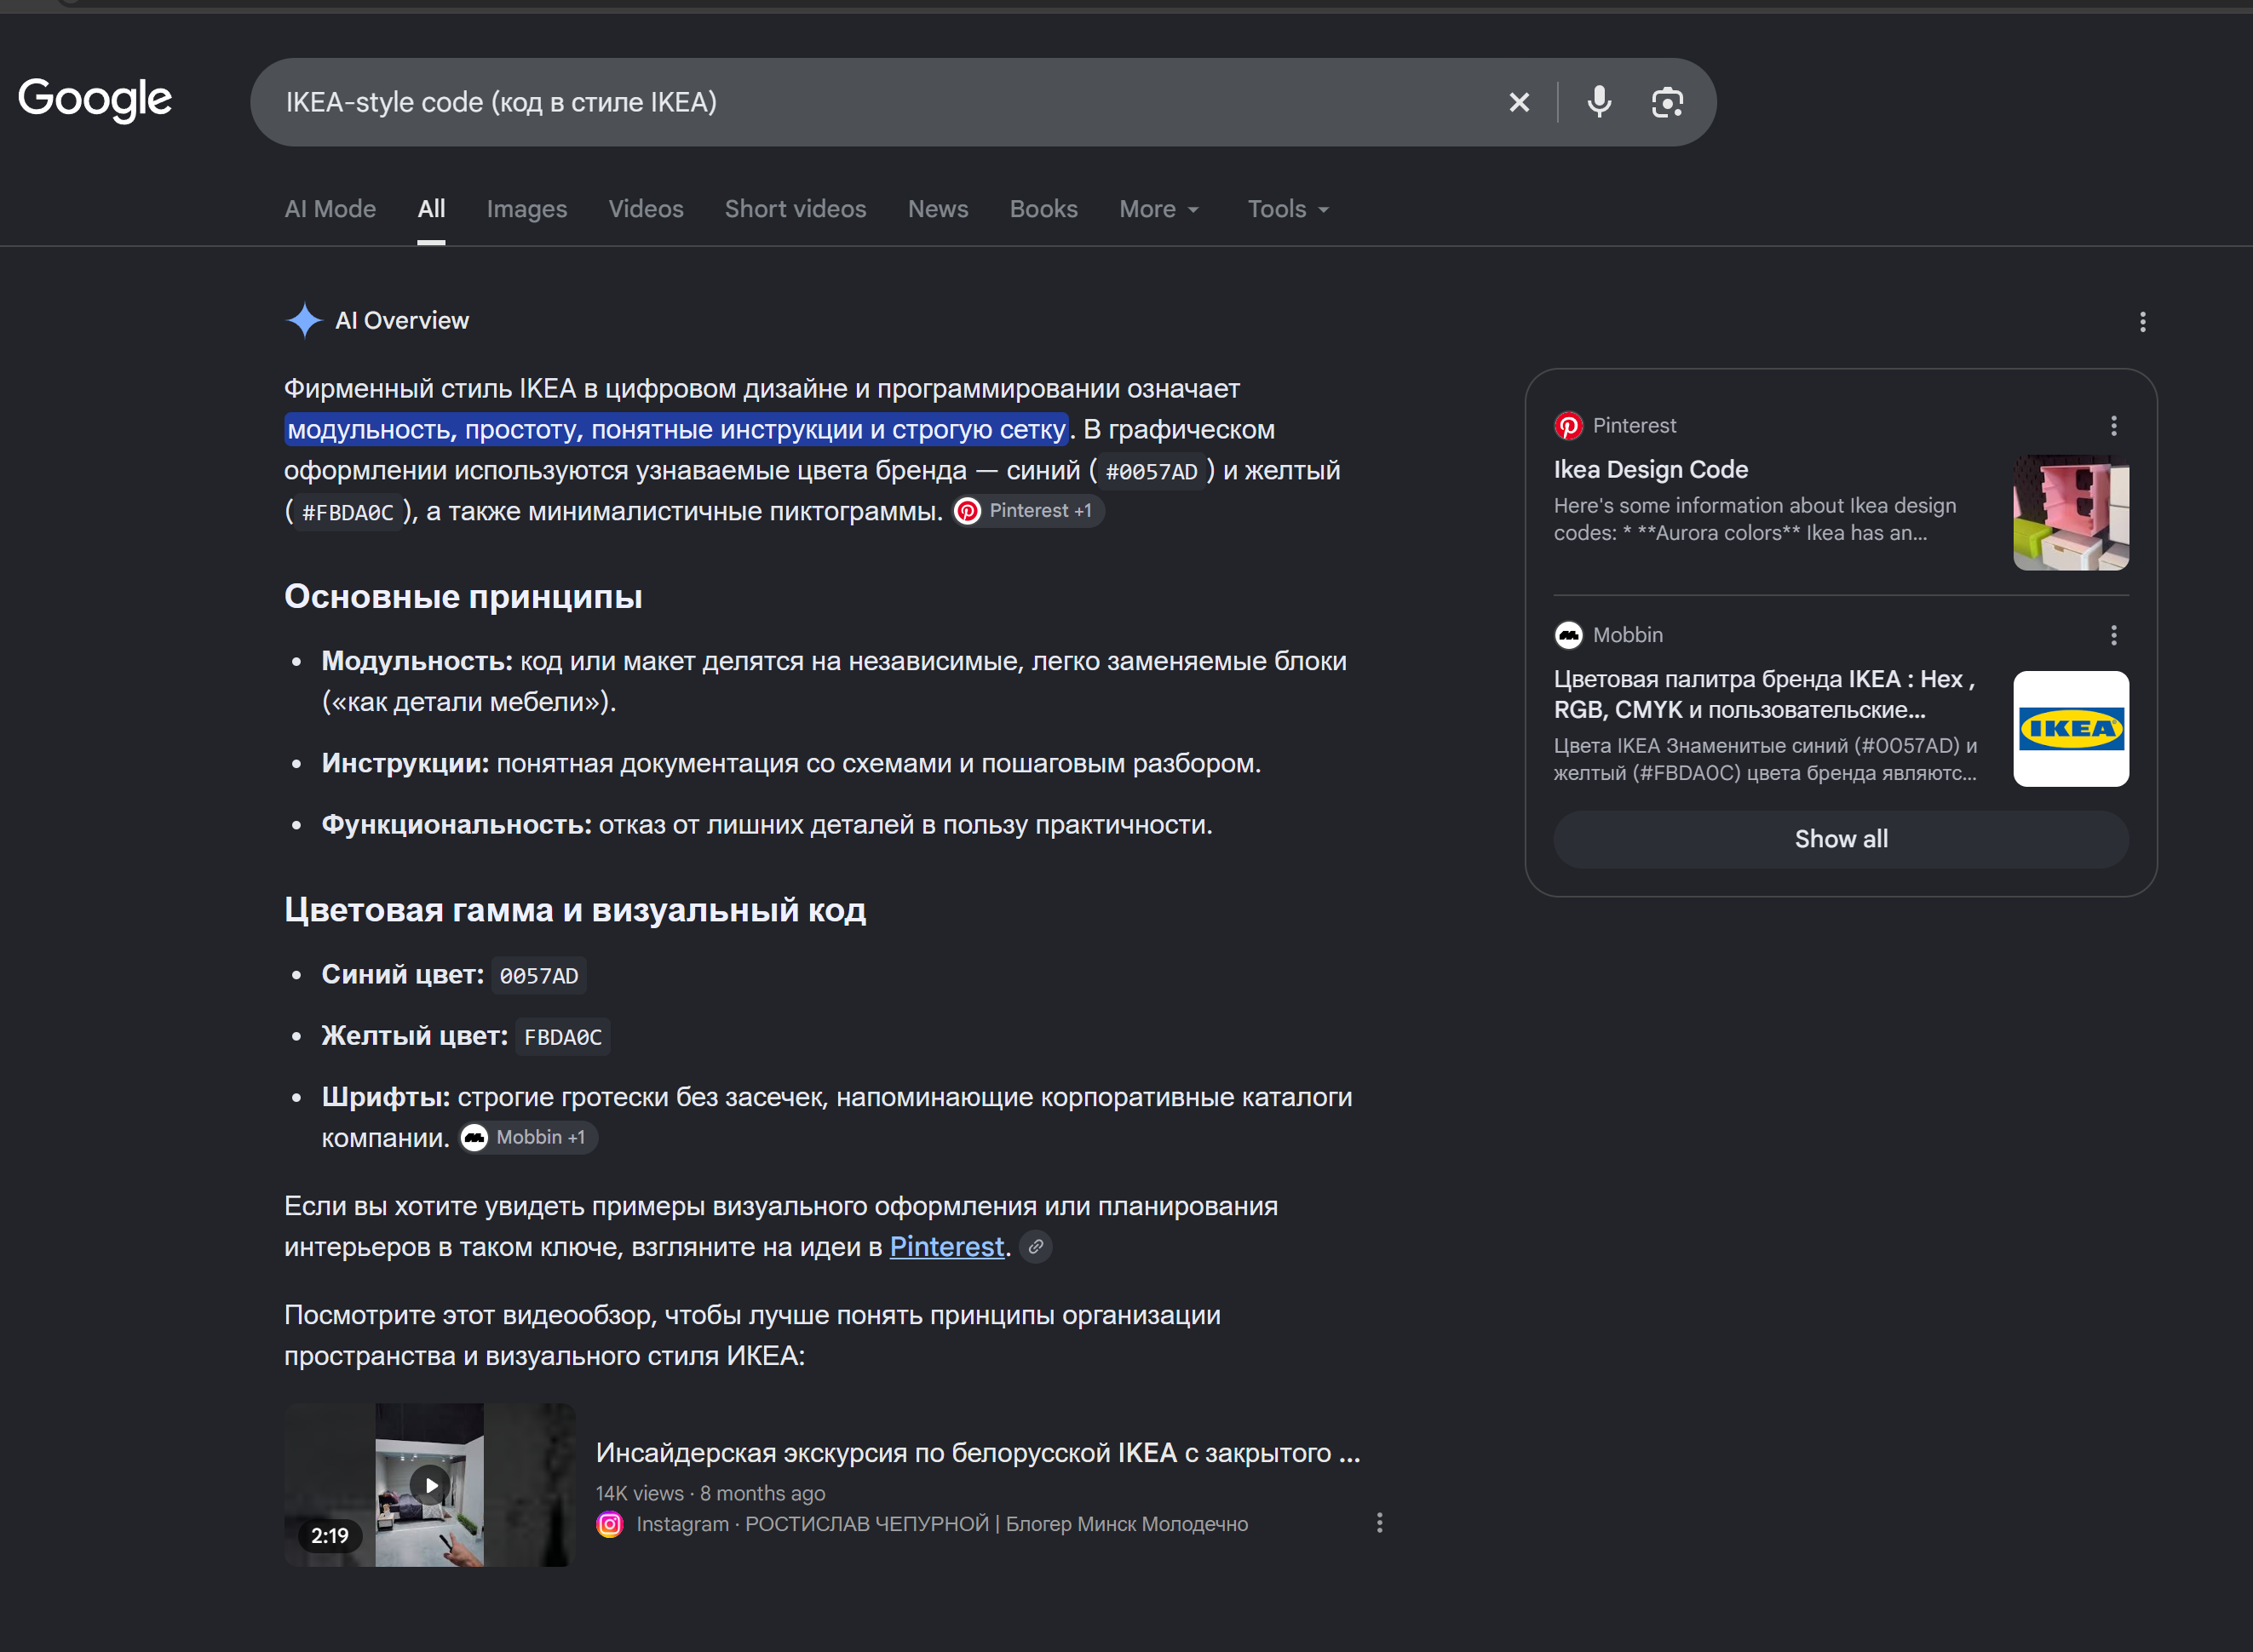Click the Show all button
The width and height of the screenshot is (2253, 1652).
pyautogui.click(x=1841, y=839)
